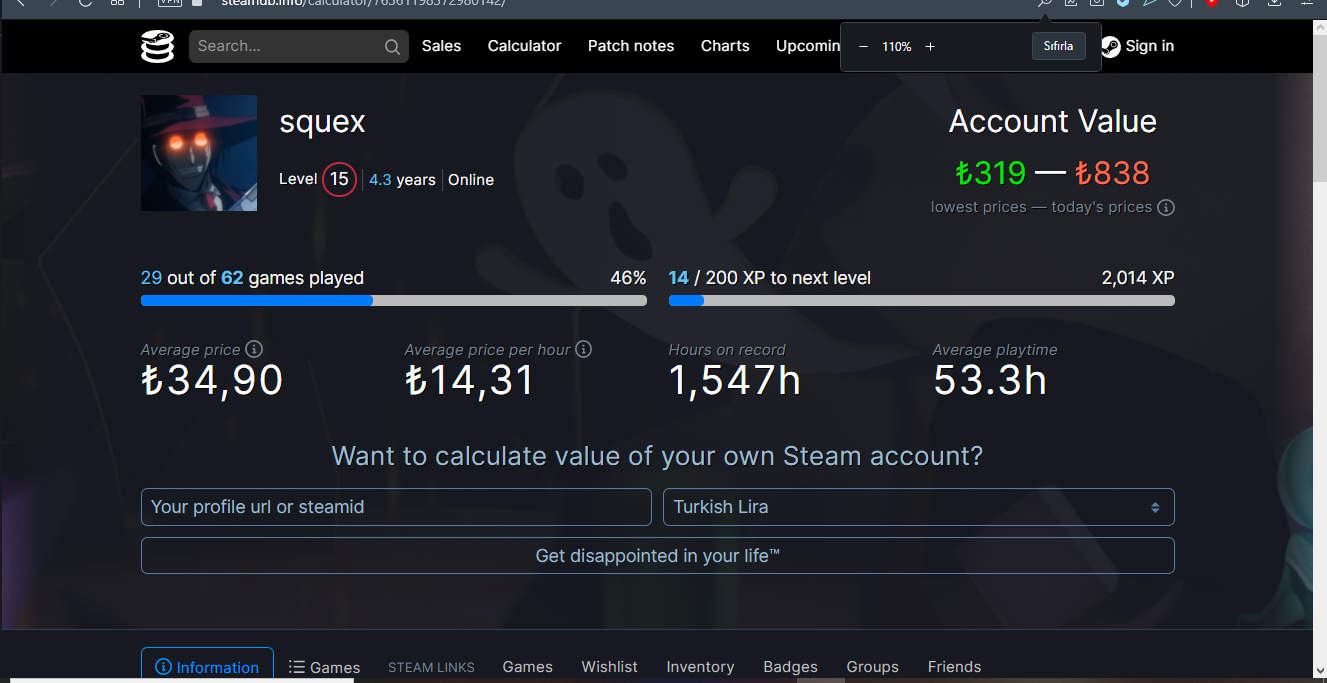This screenshot has height=683, width=1327.
Task: Open the Steam Games link
Action: 527,667
